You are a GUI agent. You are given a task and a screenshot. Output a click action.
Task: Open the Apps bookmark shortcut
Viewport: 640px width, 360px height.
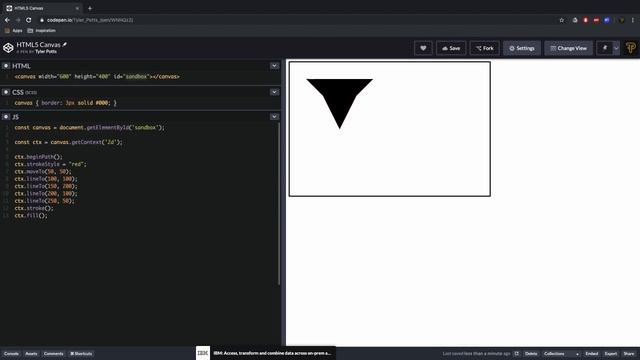pos(13,31)
